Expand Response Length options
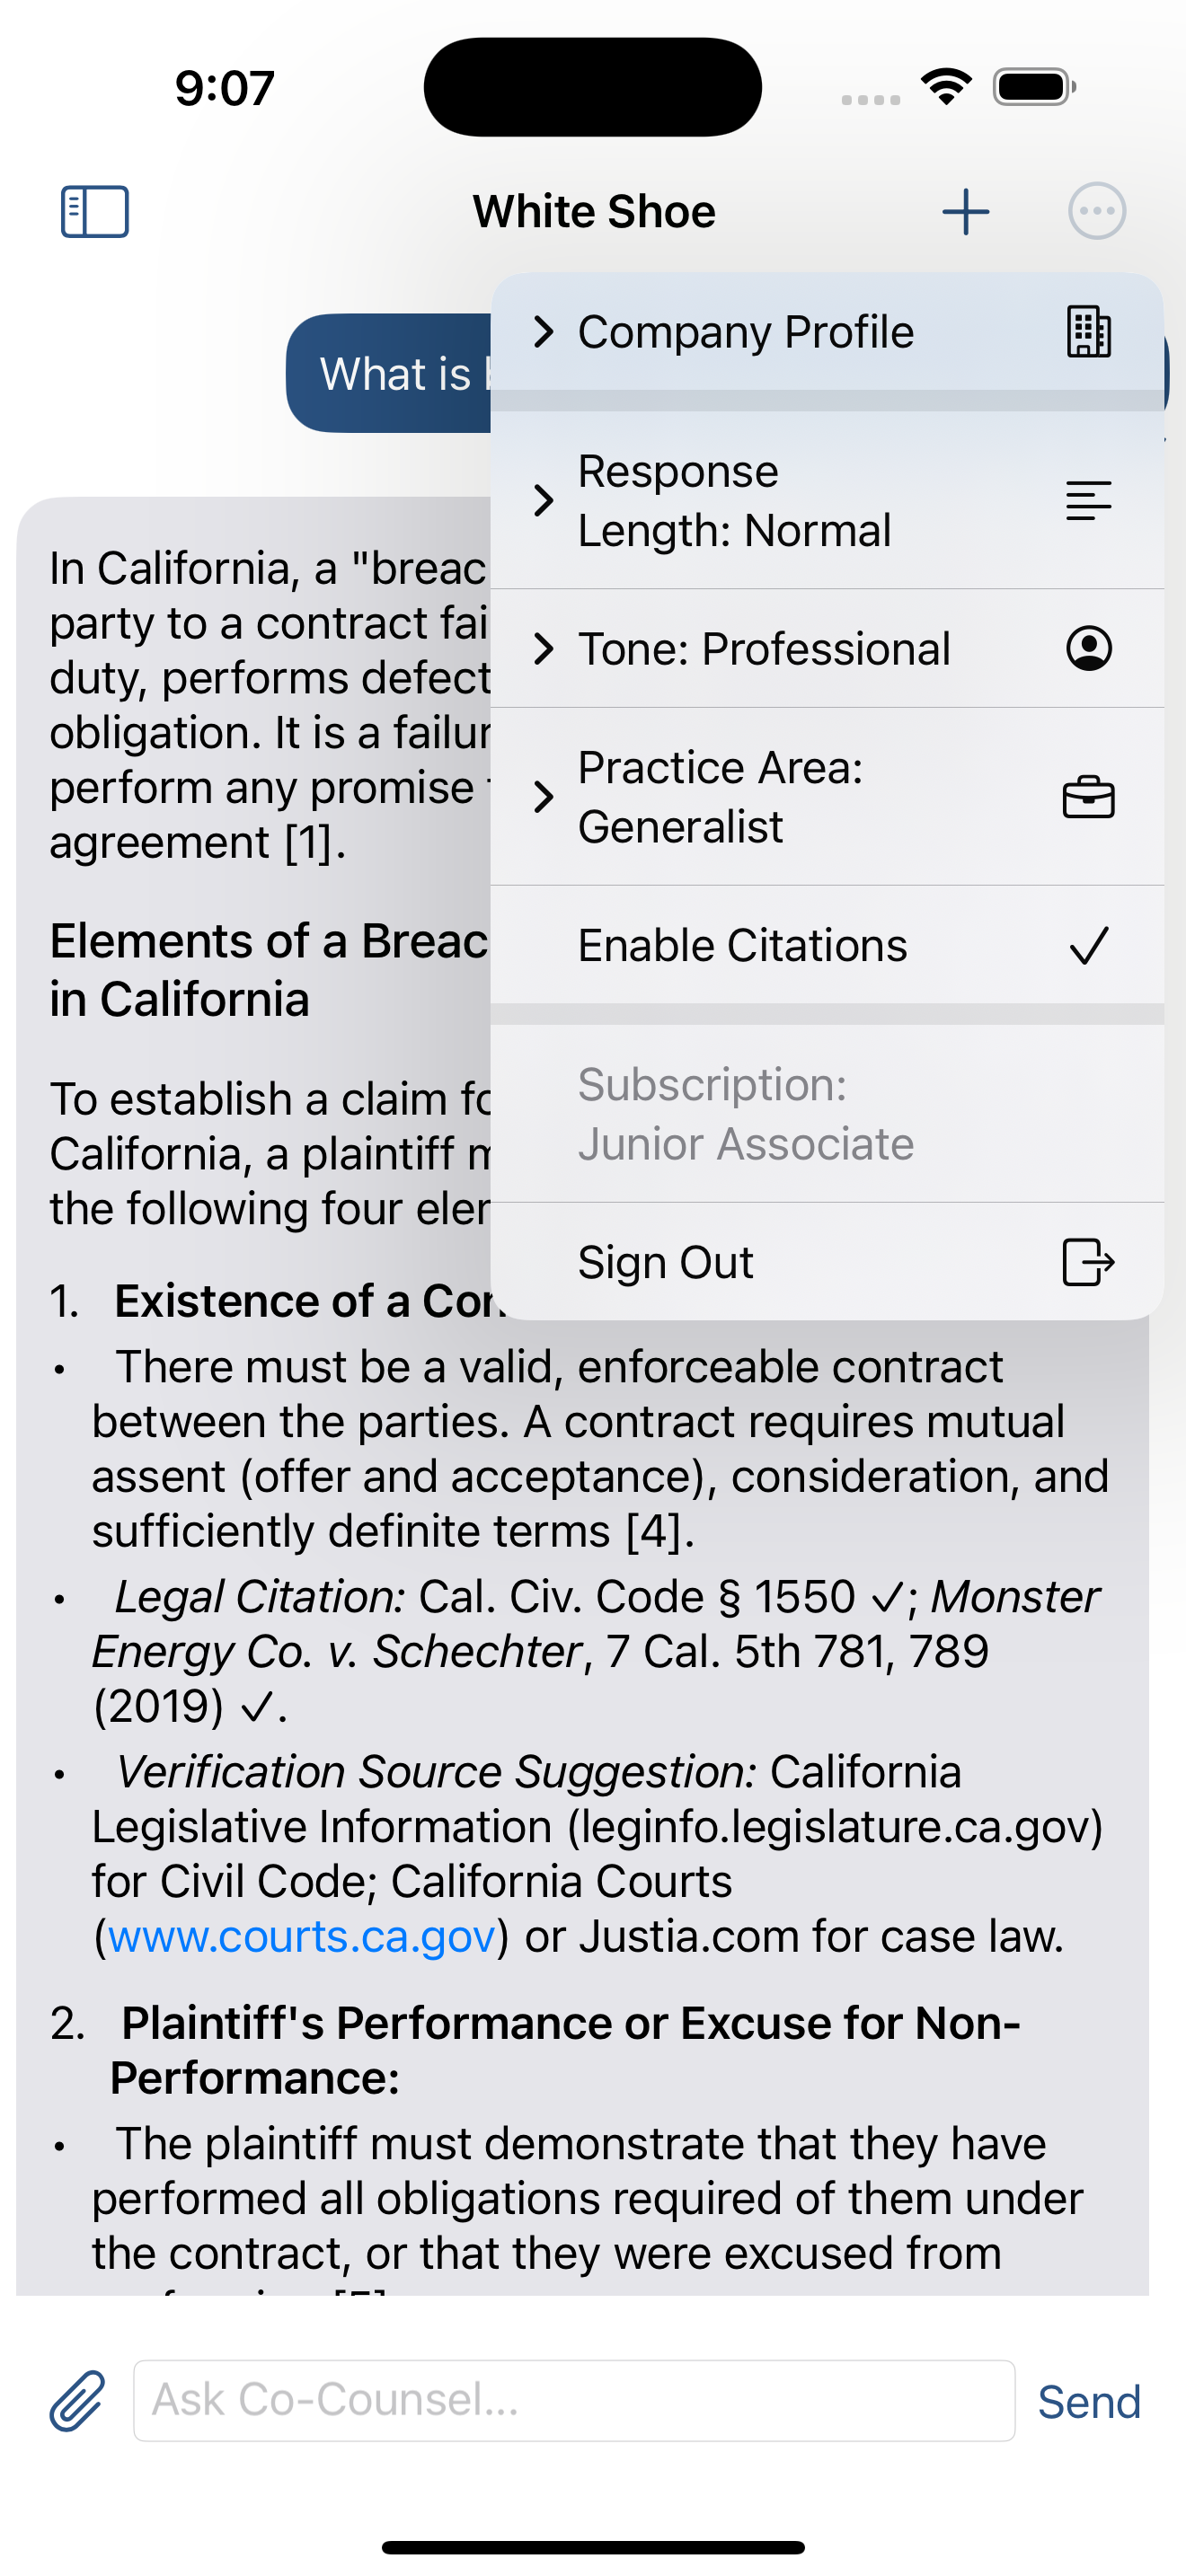 pos(545,500)
